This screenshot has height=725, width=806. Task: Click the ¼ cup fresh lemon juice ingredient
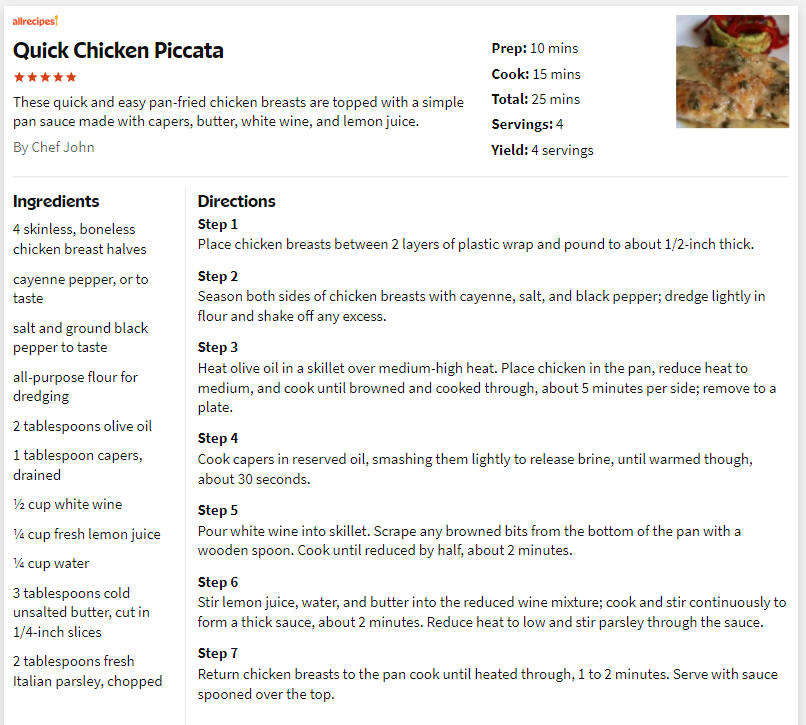coord(86,534)
